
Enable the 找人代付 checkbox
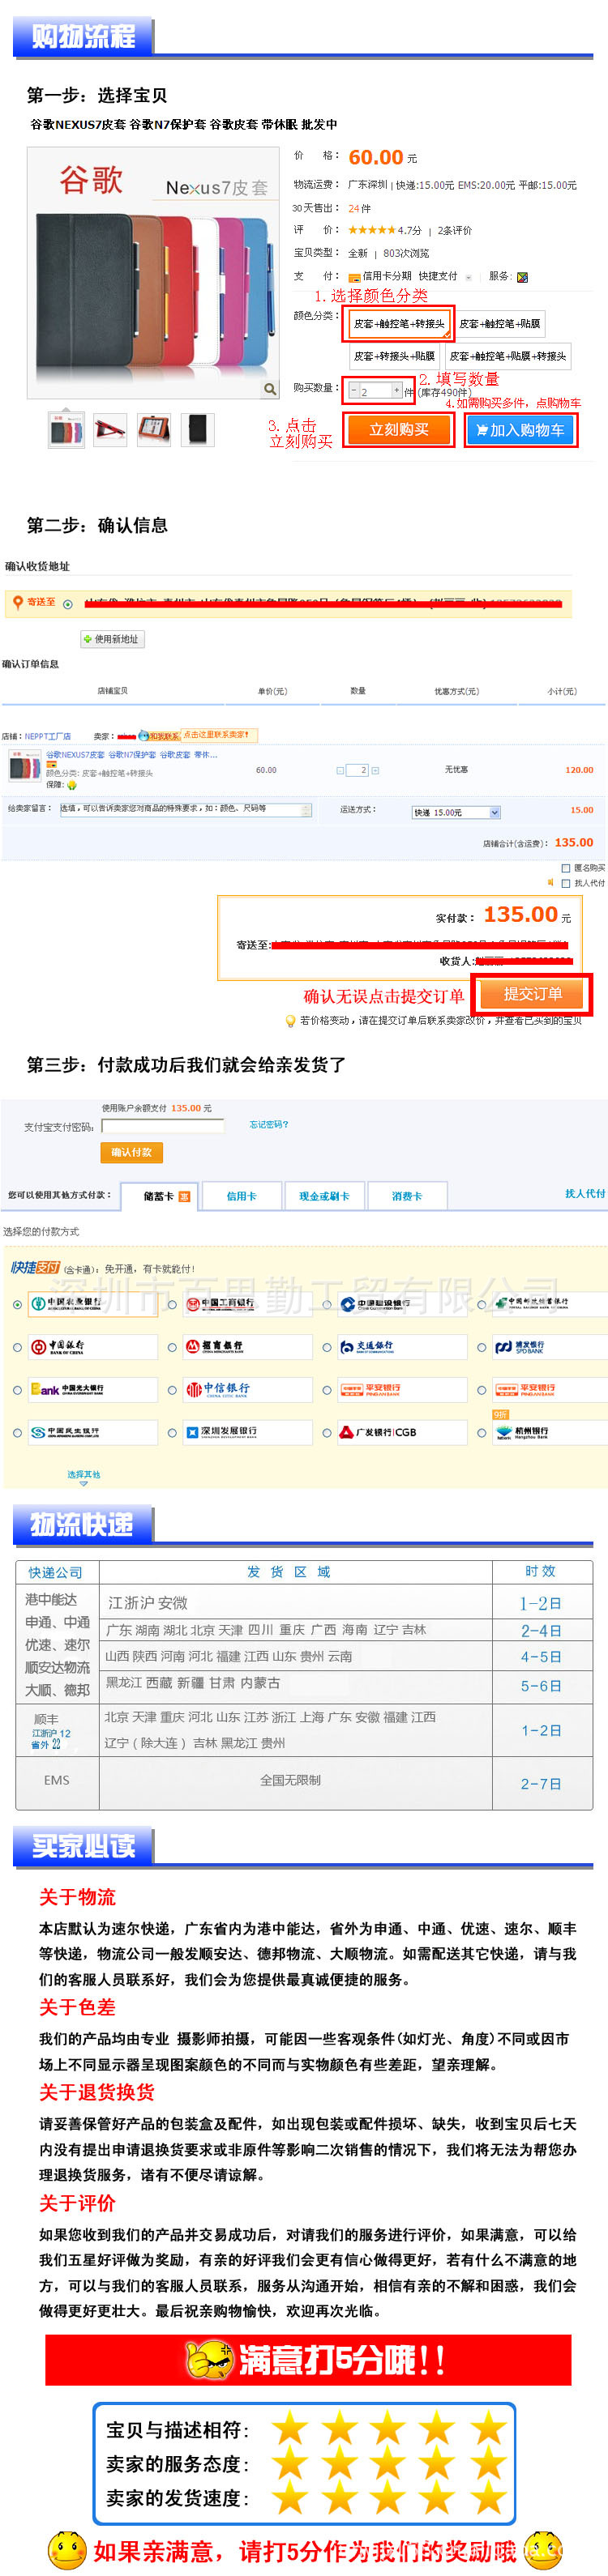[566, 883]
